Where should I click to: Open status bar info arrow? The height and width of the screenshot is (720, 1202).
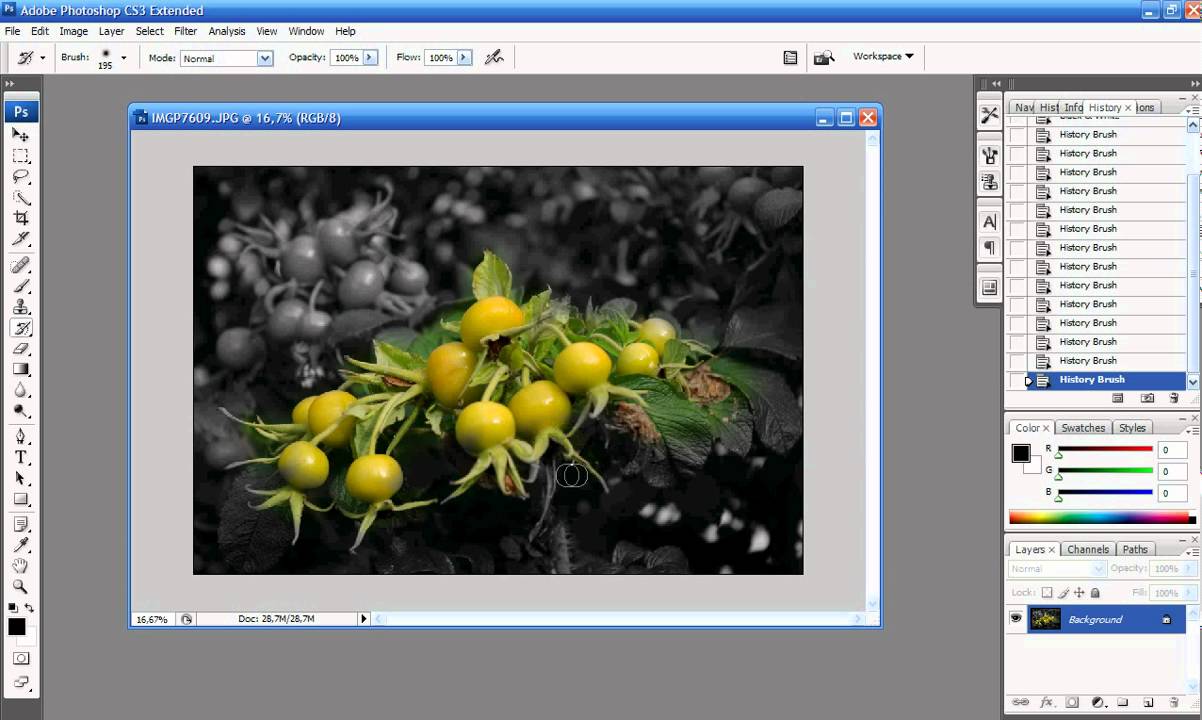click(x=364, y=619)
